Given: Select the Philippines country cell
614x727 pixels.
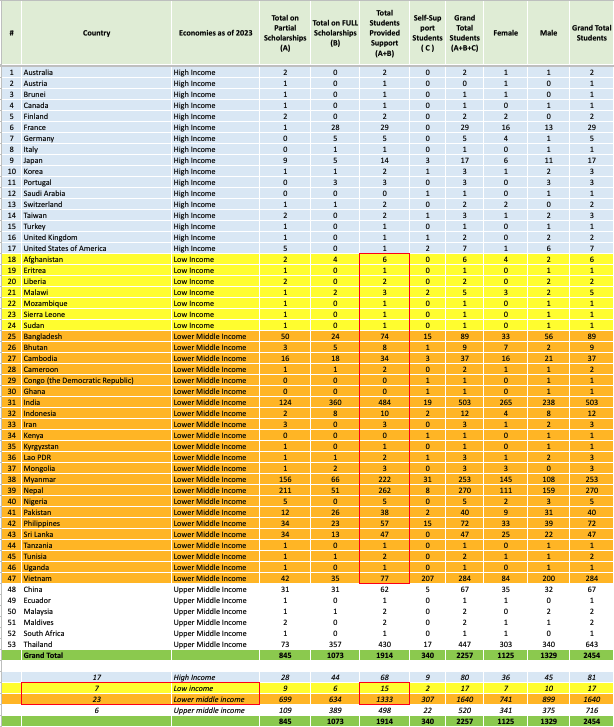Looking at the screenshot, I should [96, 523].
